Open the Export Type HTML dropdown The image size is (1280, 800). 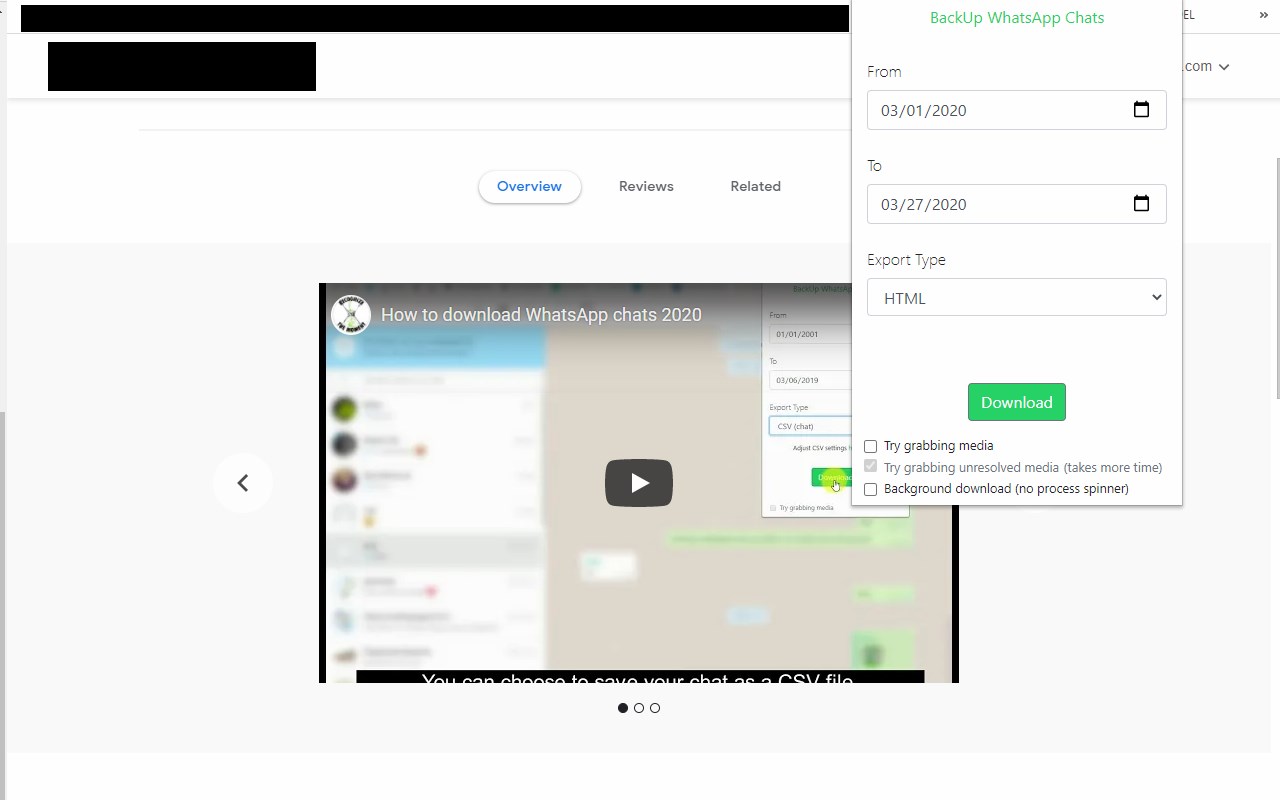(x=1017, y=298)
